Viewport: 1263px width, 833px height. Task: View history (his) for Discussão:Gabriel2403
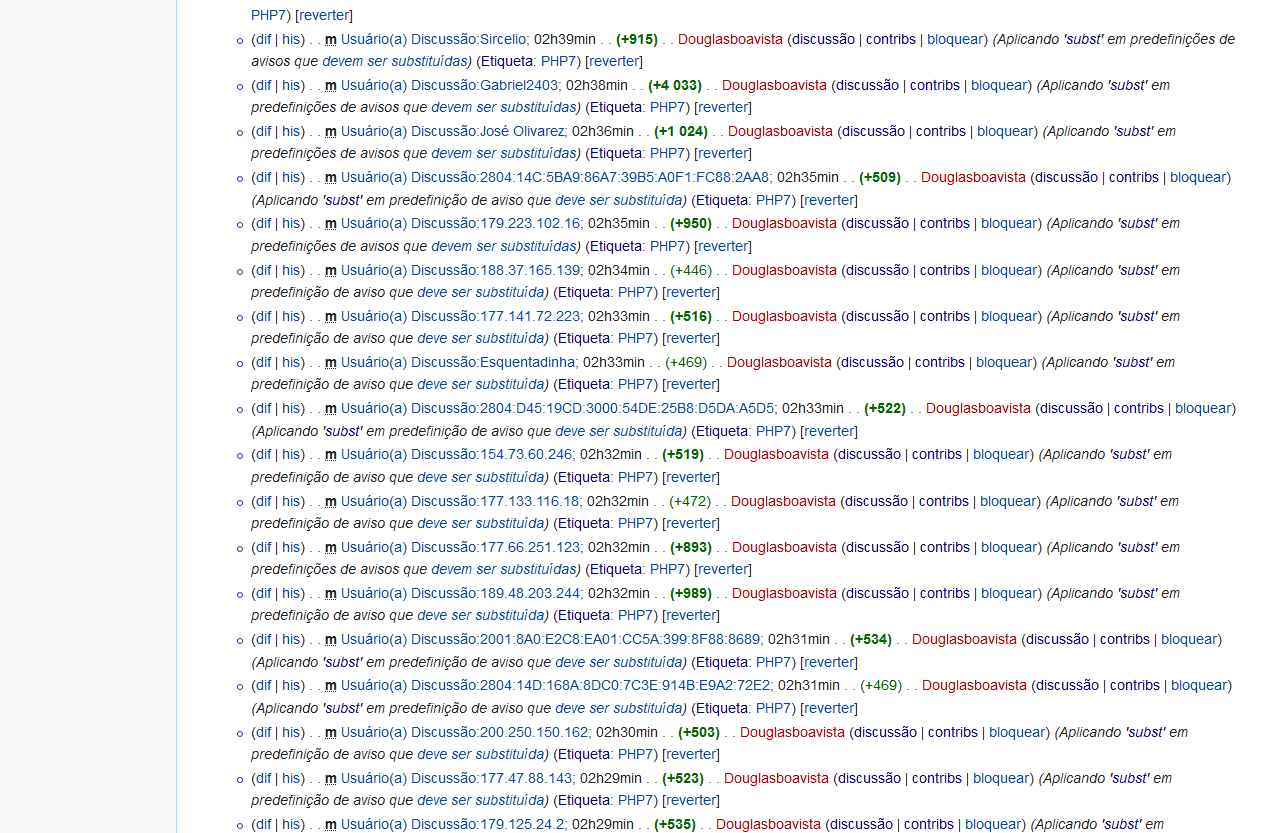tap(291, 85)
